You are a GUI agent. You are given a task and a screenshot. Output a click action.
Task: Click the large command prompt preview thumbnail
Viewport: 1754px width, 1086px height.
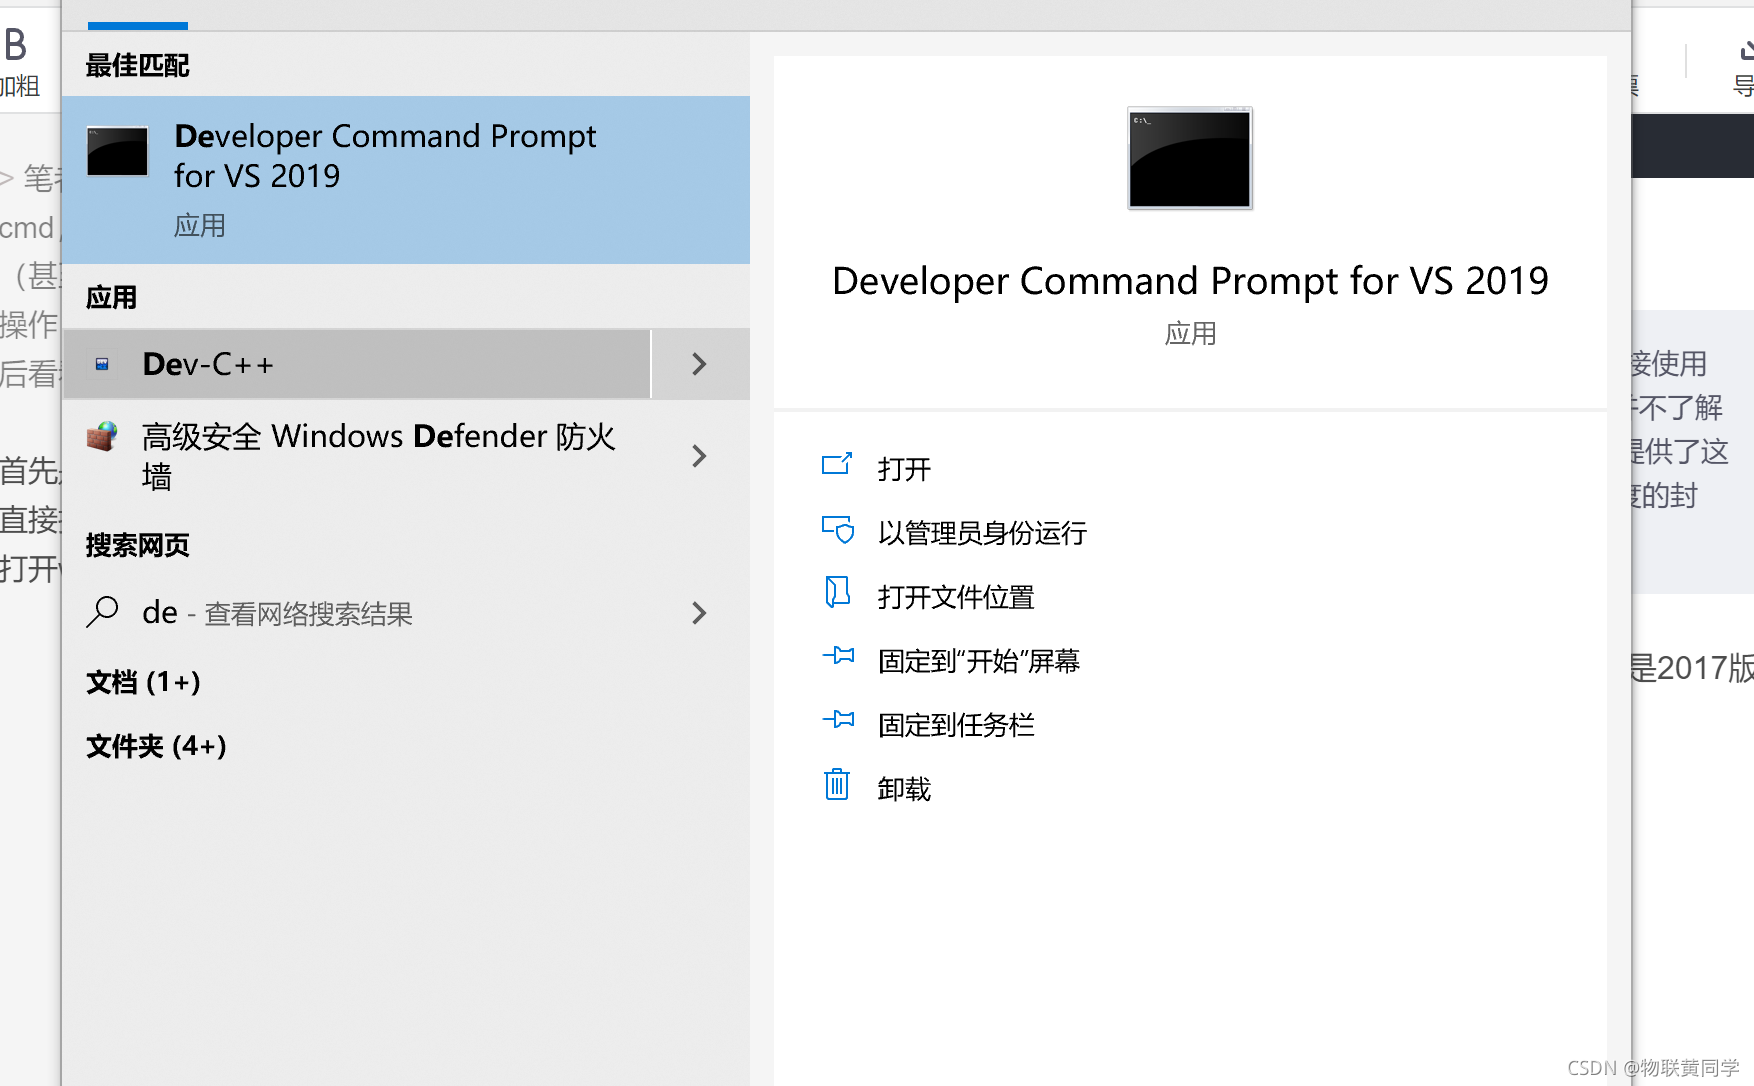(x=1190, y=158)
